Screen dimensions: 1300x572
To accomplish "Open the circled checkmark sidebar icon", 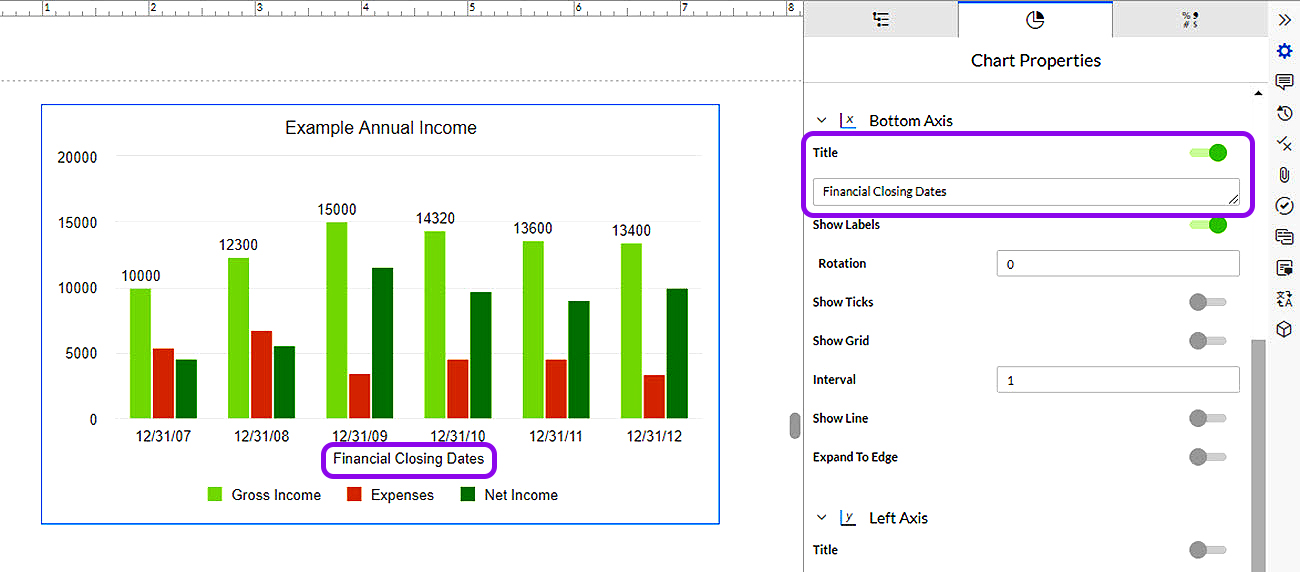I will [1285, 206].
